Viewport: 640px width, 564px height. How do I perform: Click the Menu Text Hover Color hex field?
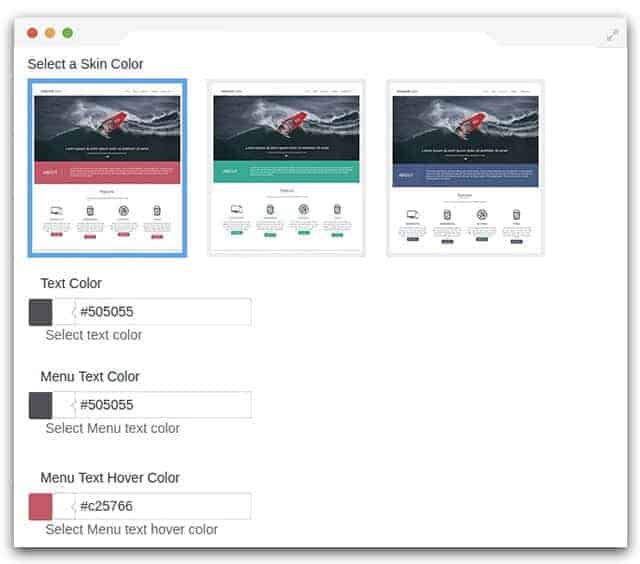point(163,506)
